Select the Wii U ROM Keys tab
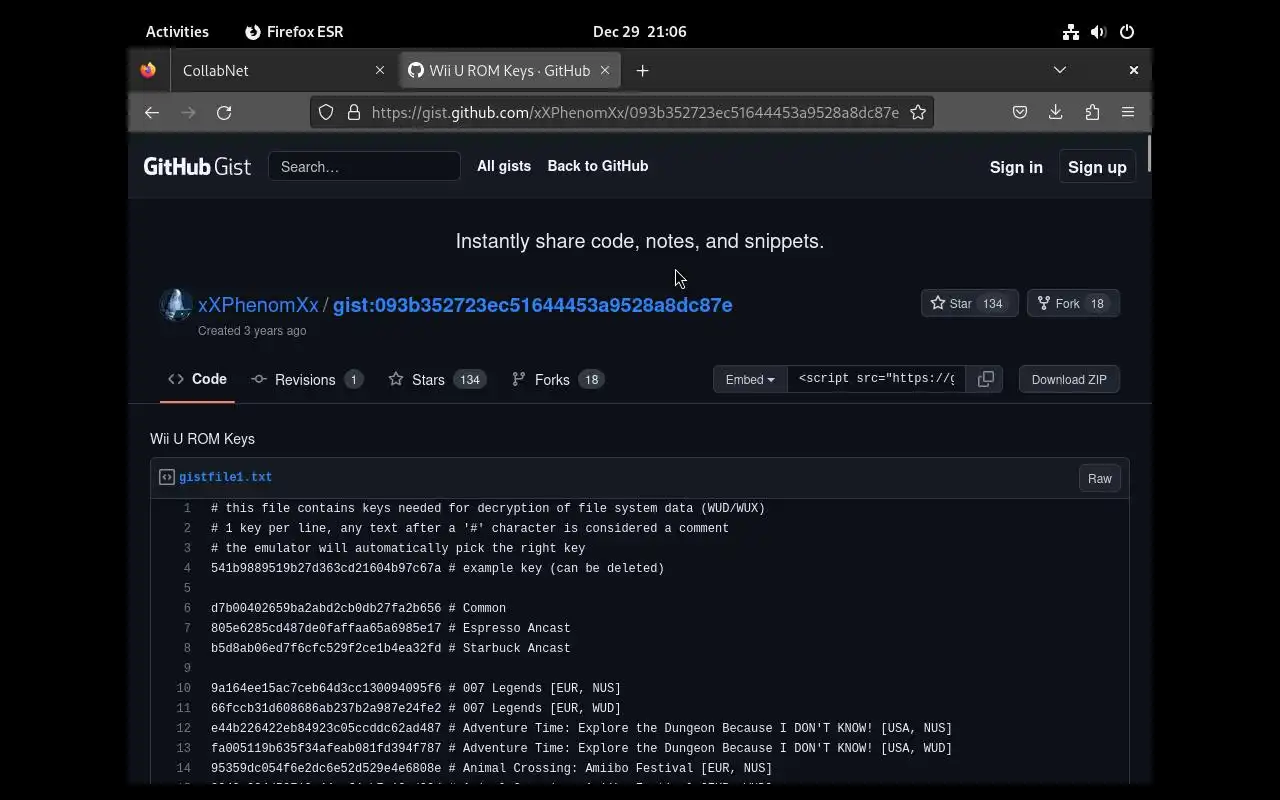The image size is (1280, 800). (x=510, y=70)
